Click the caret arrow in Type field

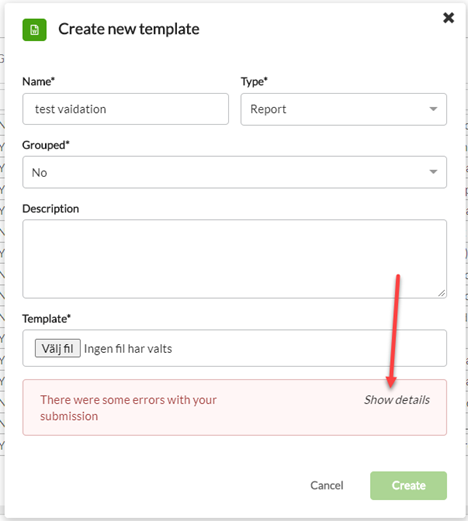pos(433,109)
